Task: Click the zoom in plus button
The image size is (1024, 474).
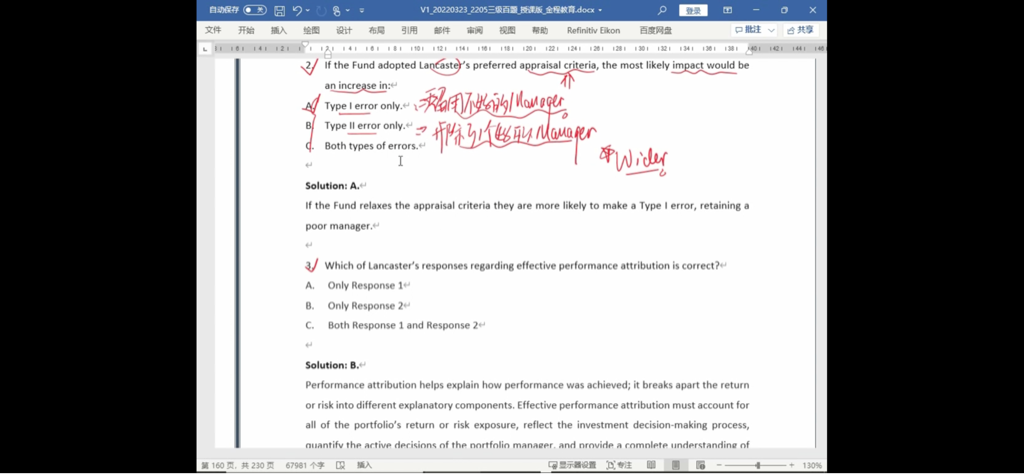Action: [792, 466]
